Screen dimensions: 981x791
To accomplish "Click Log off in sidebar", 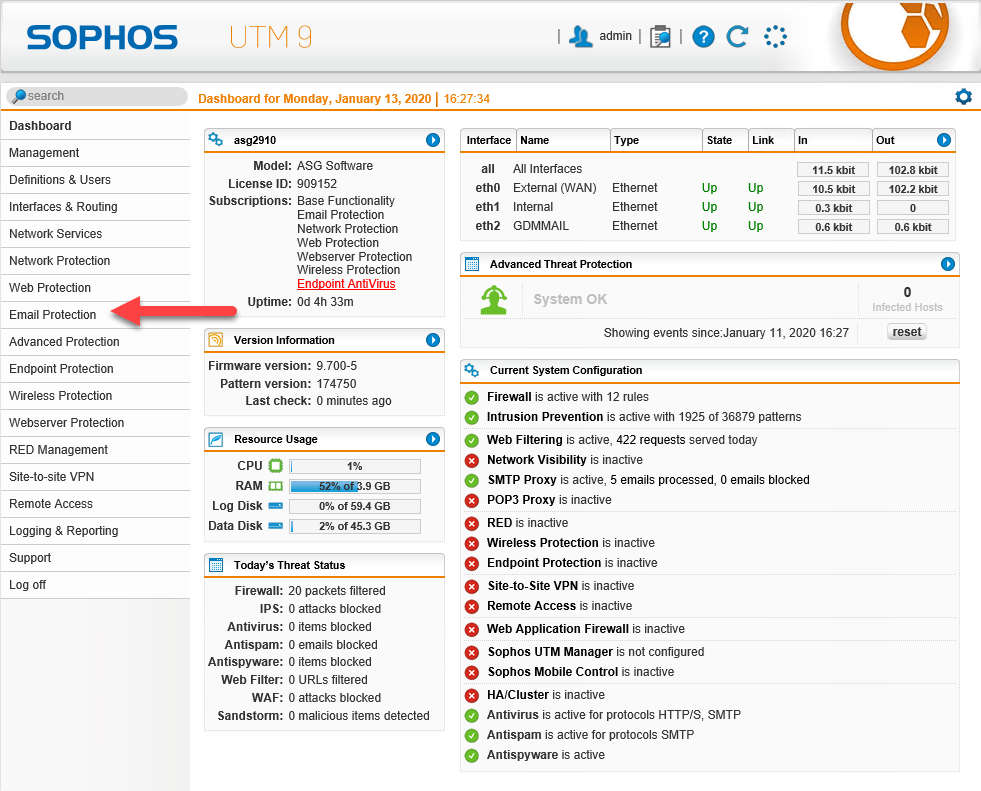I will [28, 585].
